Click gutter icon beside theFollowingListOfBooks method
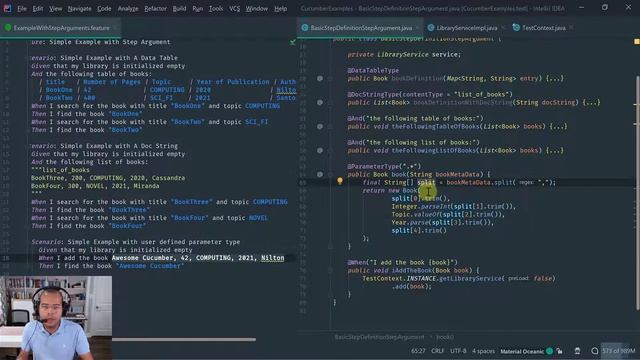Viewport: 640px width, 360px height. [320, 151]
